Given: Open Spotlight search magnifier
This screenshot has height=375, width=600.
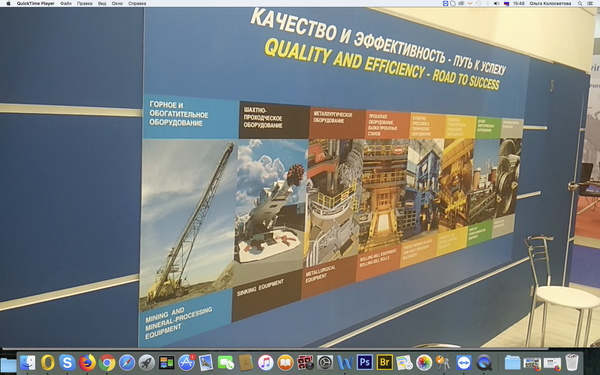Looking at the screenshot, I should 580,3.
